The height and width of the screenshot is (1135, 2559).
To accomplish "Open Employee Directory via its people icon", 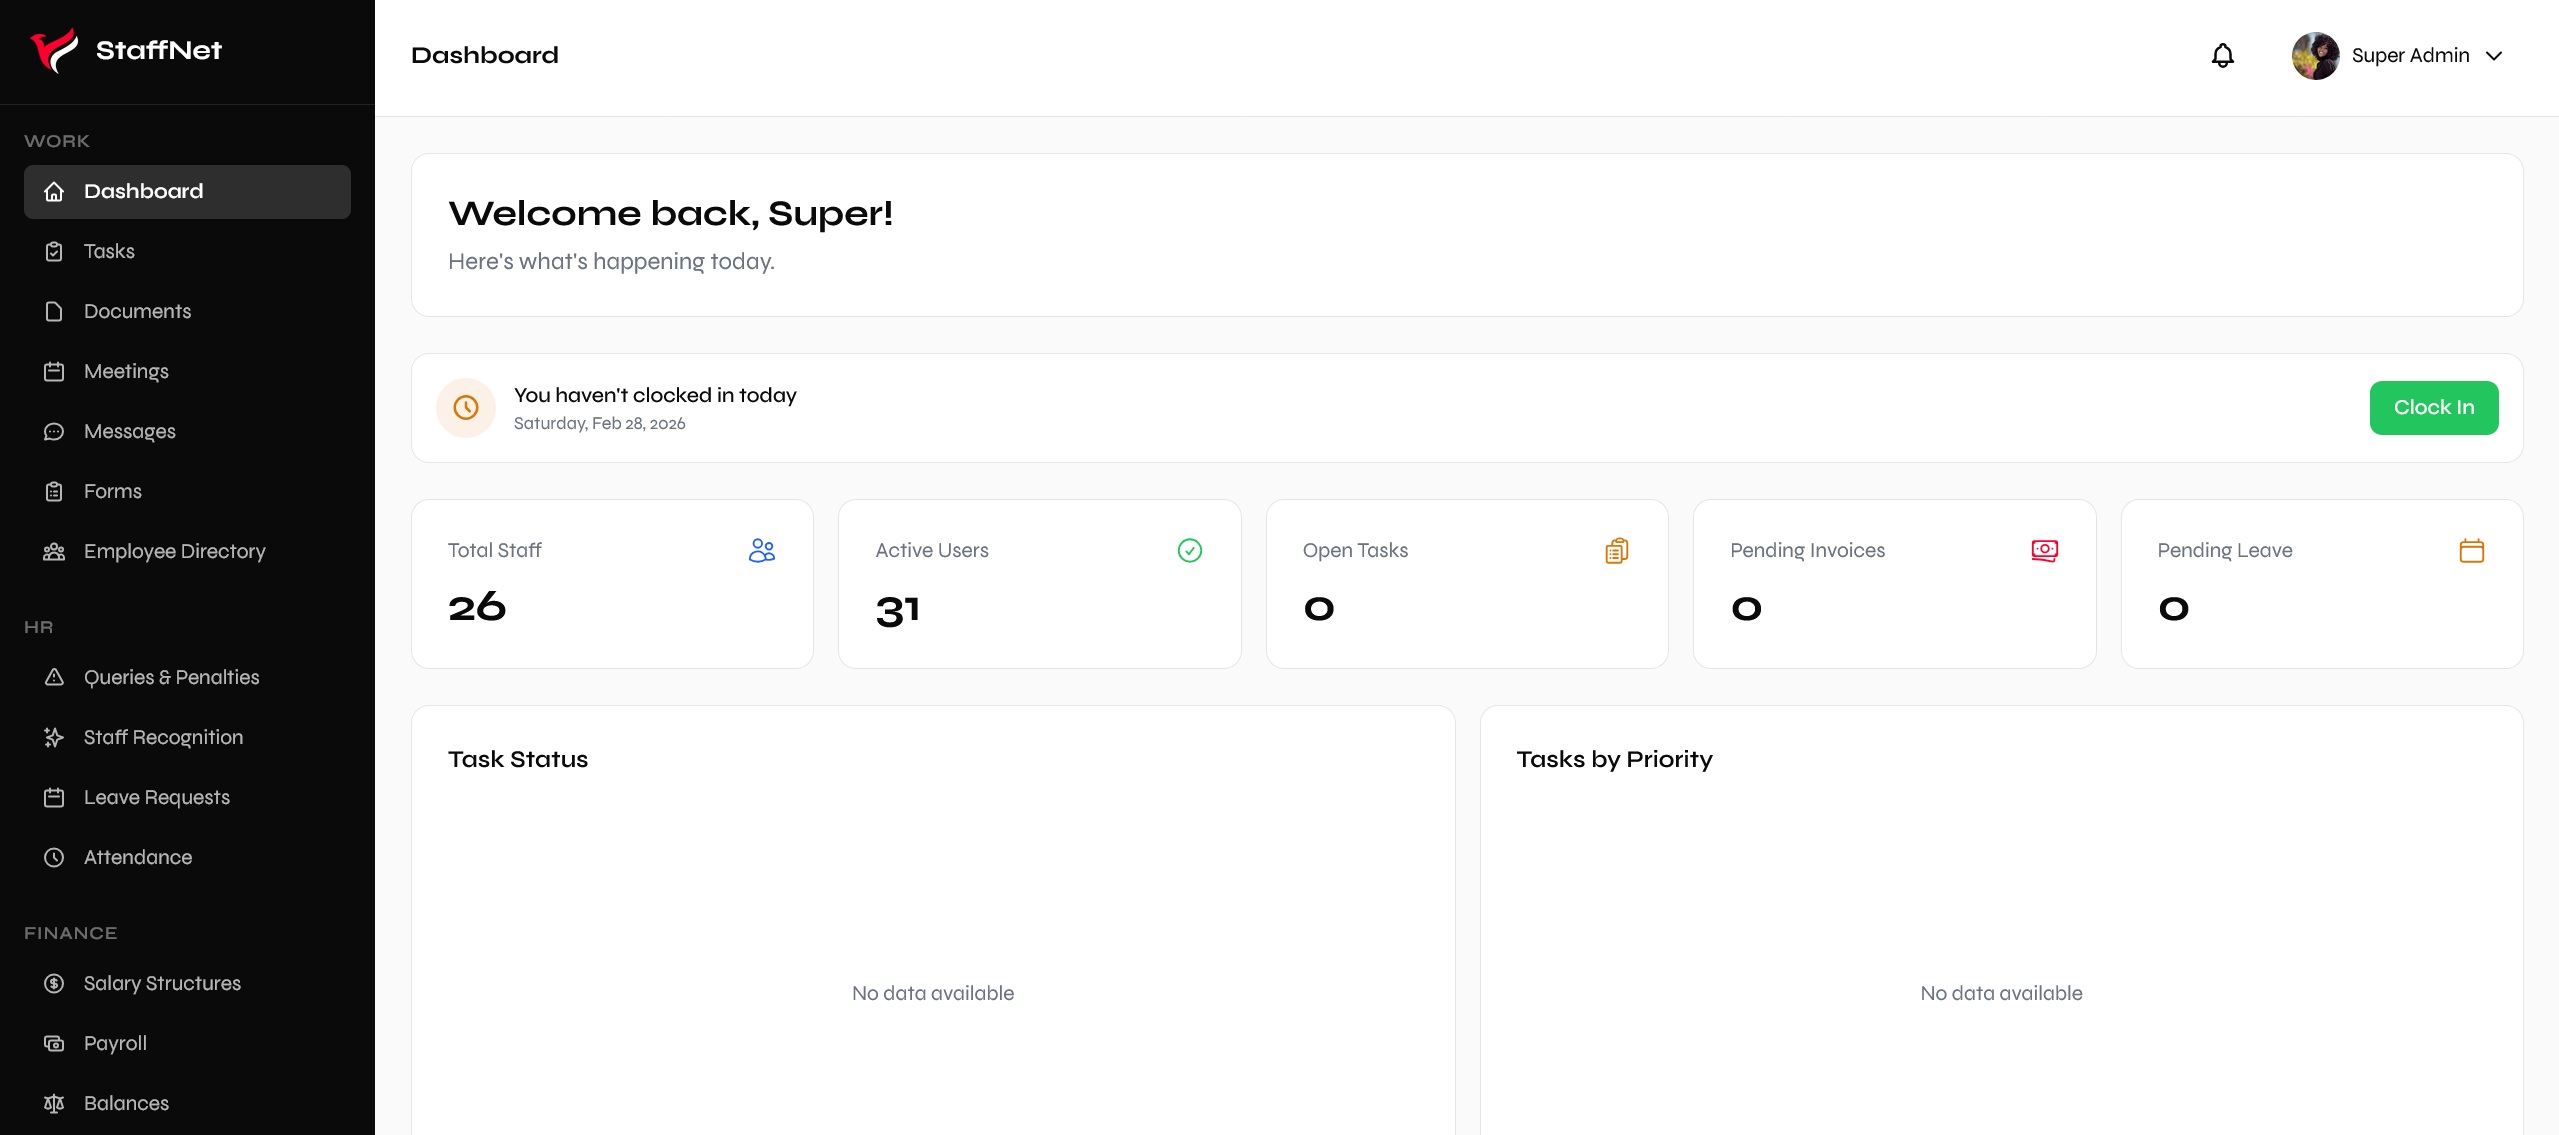I will coord(54,551).
